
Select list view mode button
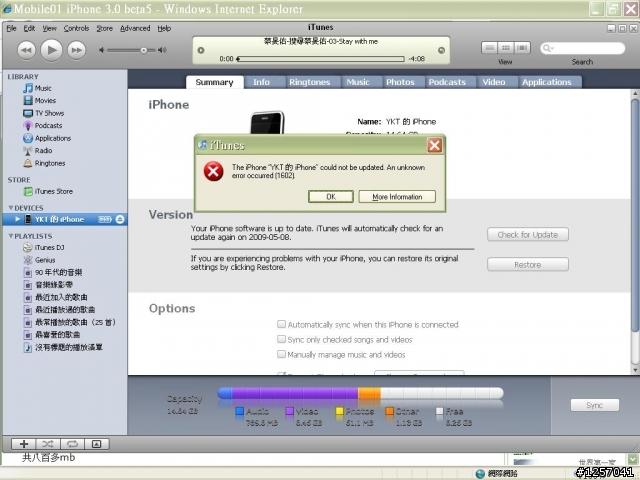click(489, 48)
